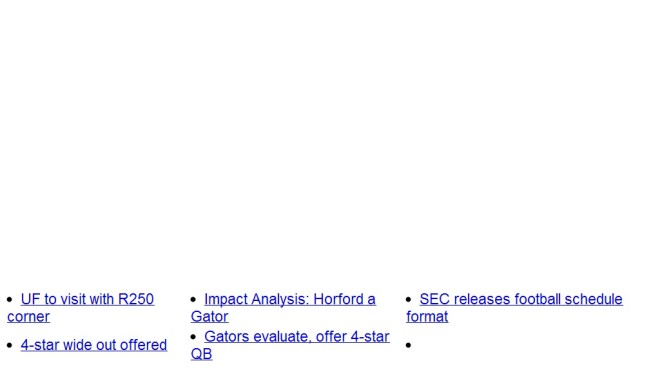Viewport: 660px width, 370px height.
Task: Click the bullet beside 'SEC releases football schedule'
Action: coord(408,300)
